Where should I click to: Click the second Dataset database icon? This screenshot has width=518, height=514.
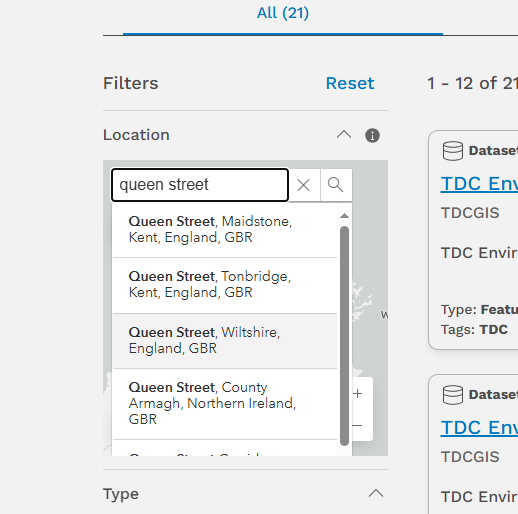click(x=453, y=395)
